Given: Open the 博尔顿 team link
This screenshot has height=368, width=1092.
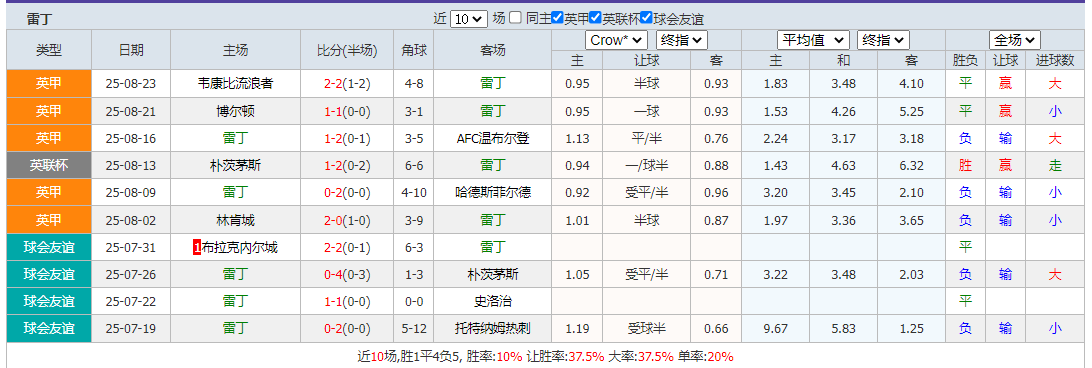Looking at the screenshot, I should tap(235, 112).
